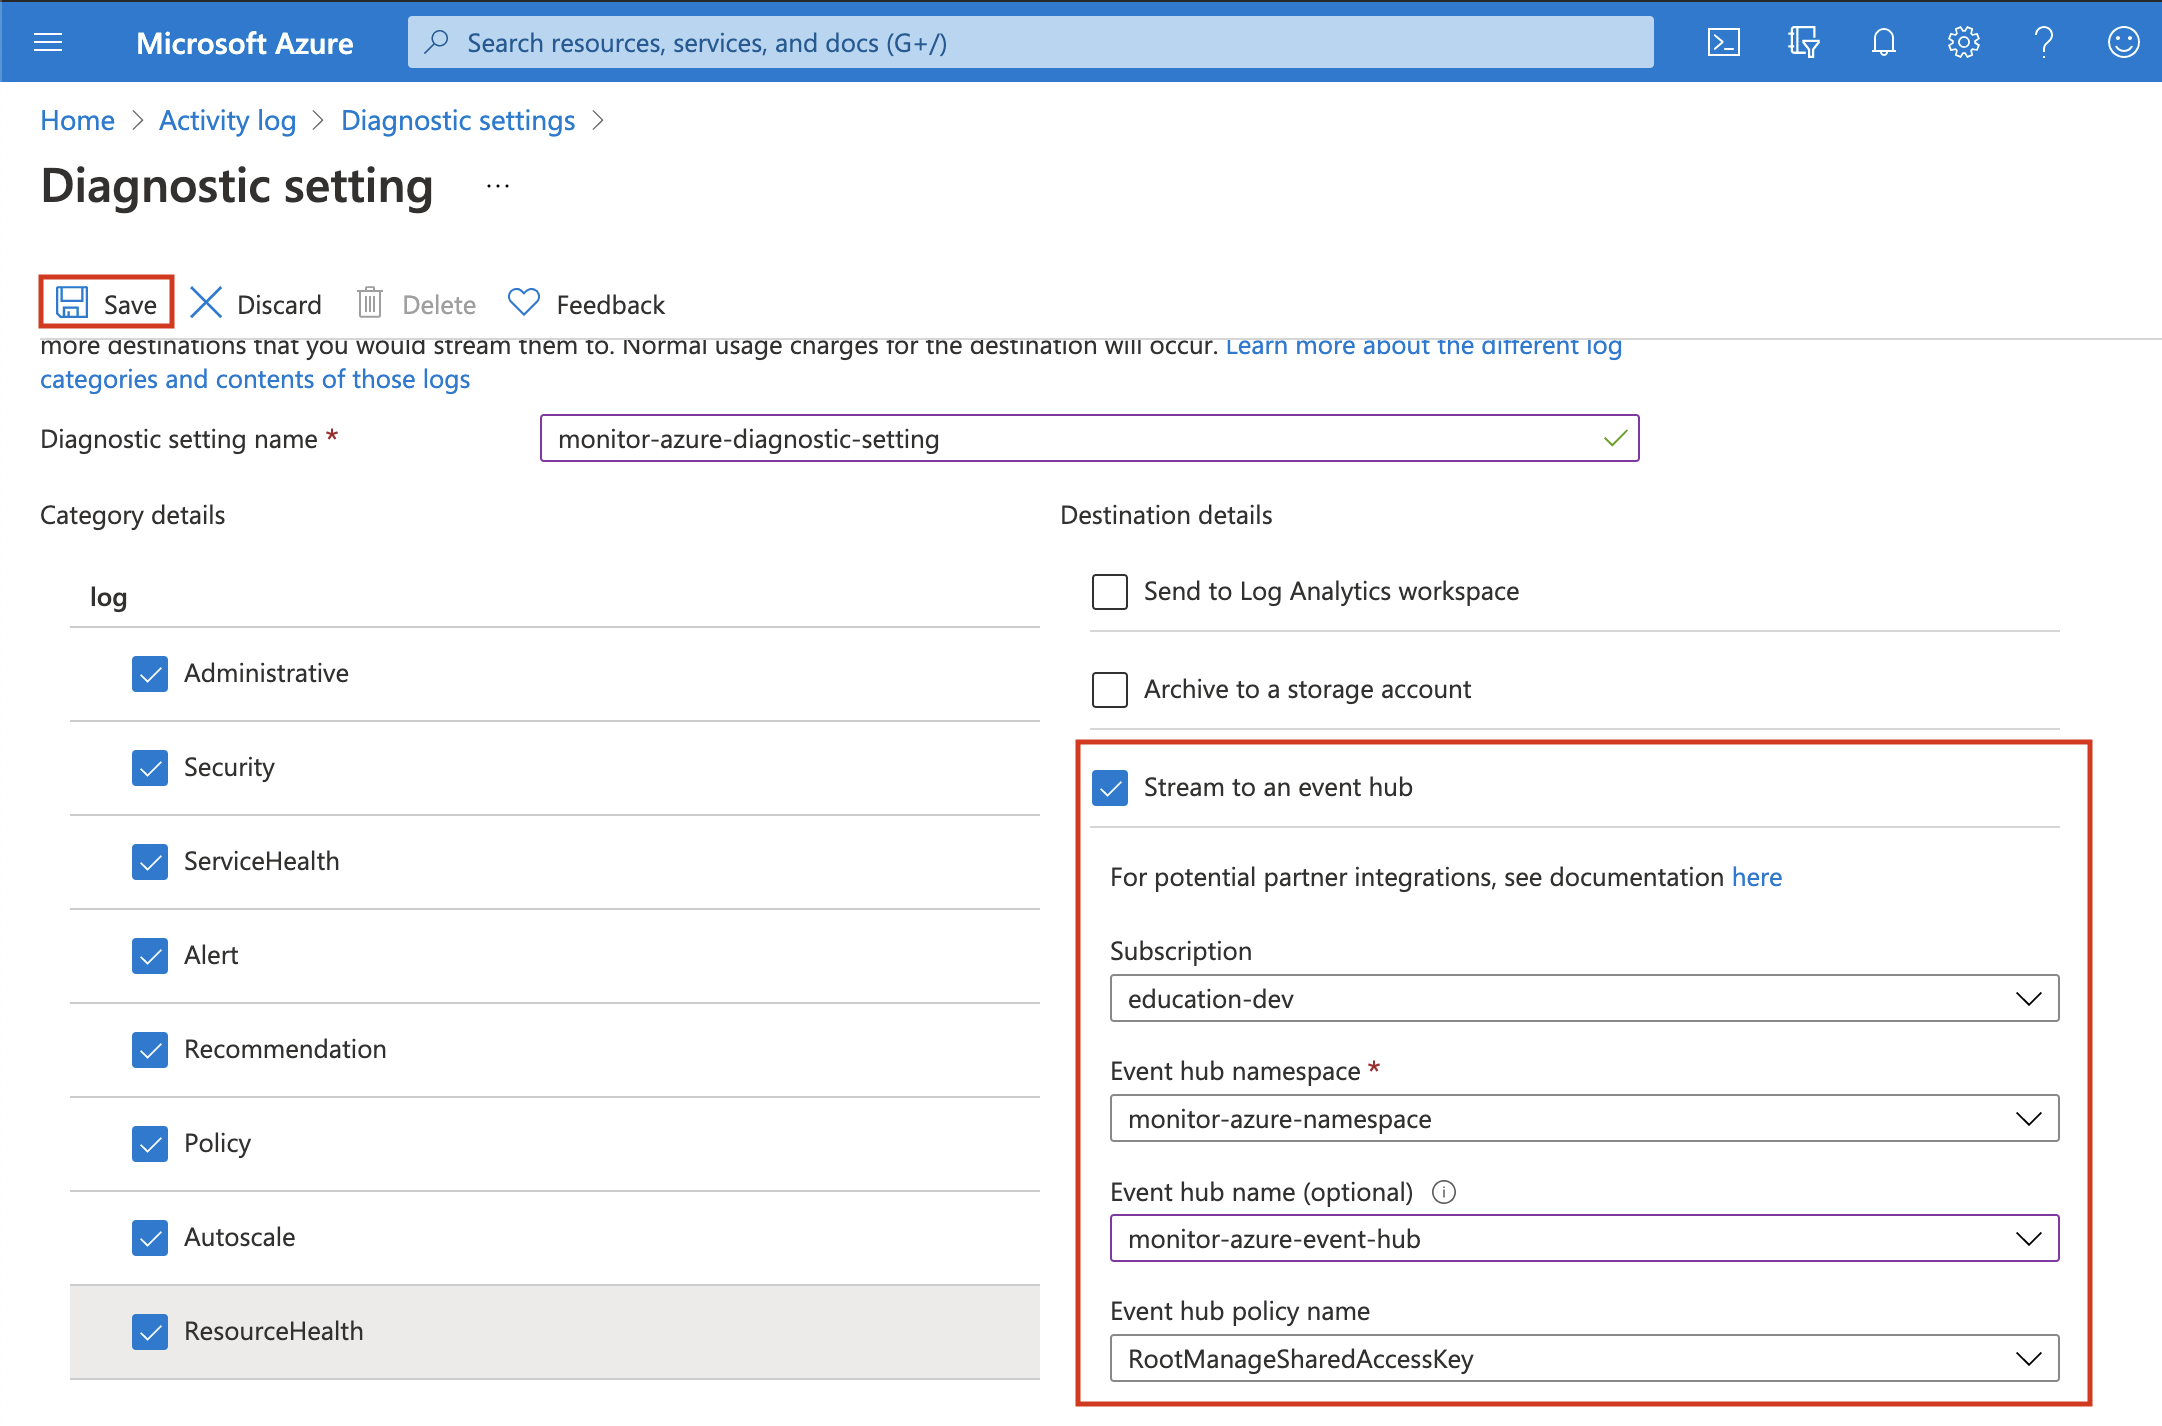This screenshot has height=1426, width=2162.
Task: Open the 'here' documentation link
Action: tap(1757, 877)
